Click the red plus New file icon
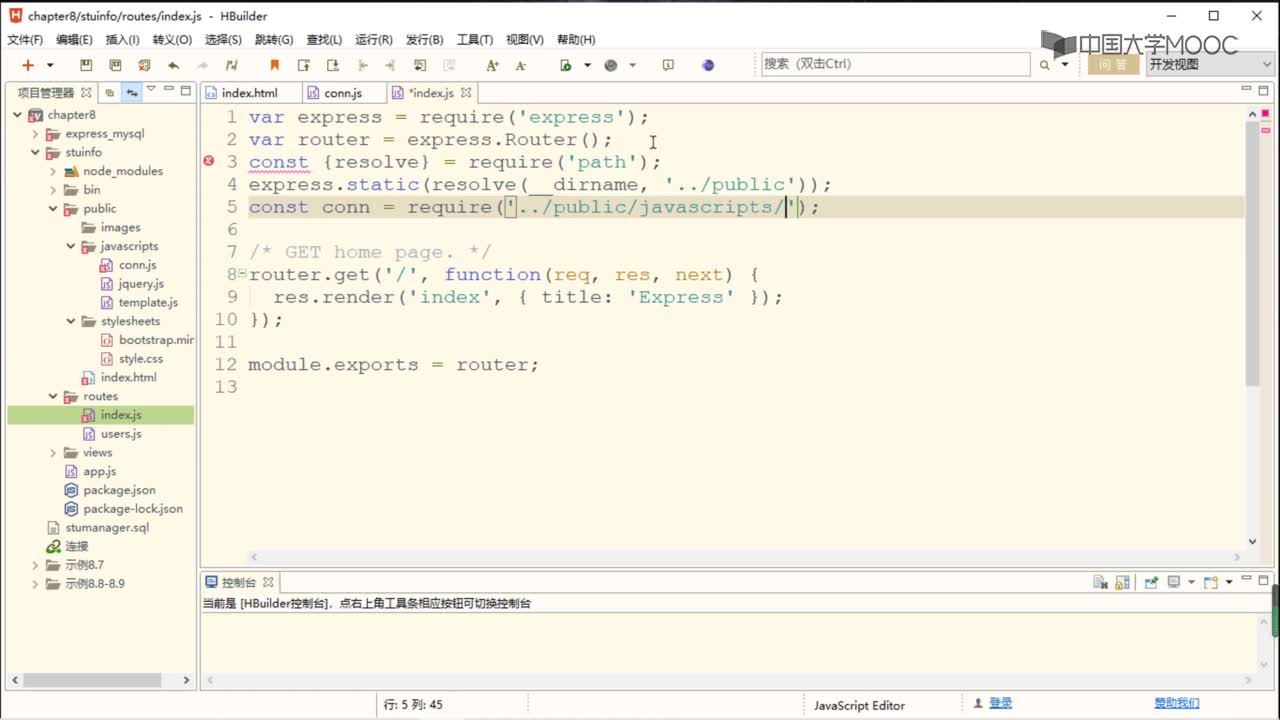Viewport: 1280px width, 720px height. pyautogui.click(x=28, y=65)
